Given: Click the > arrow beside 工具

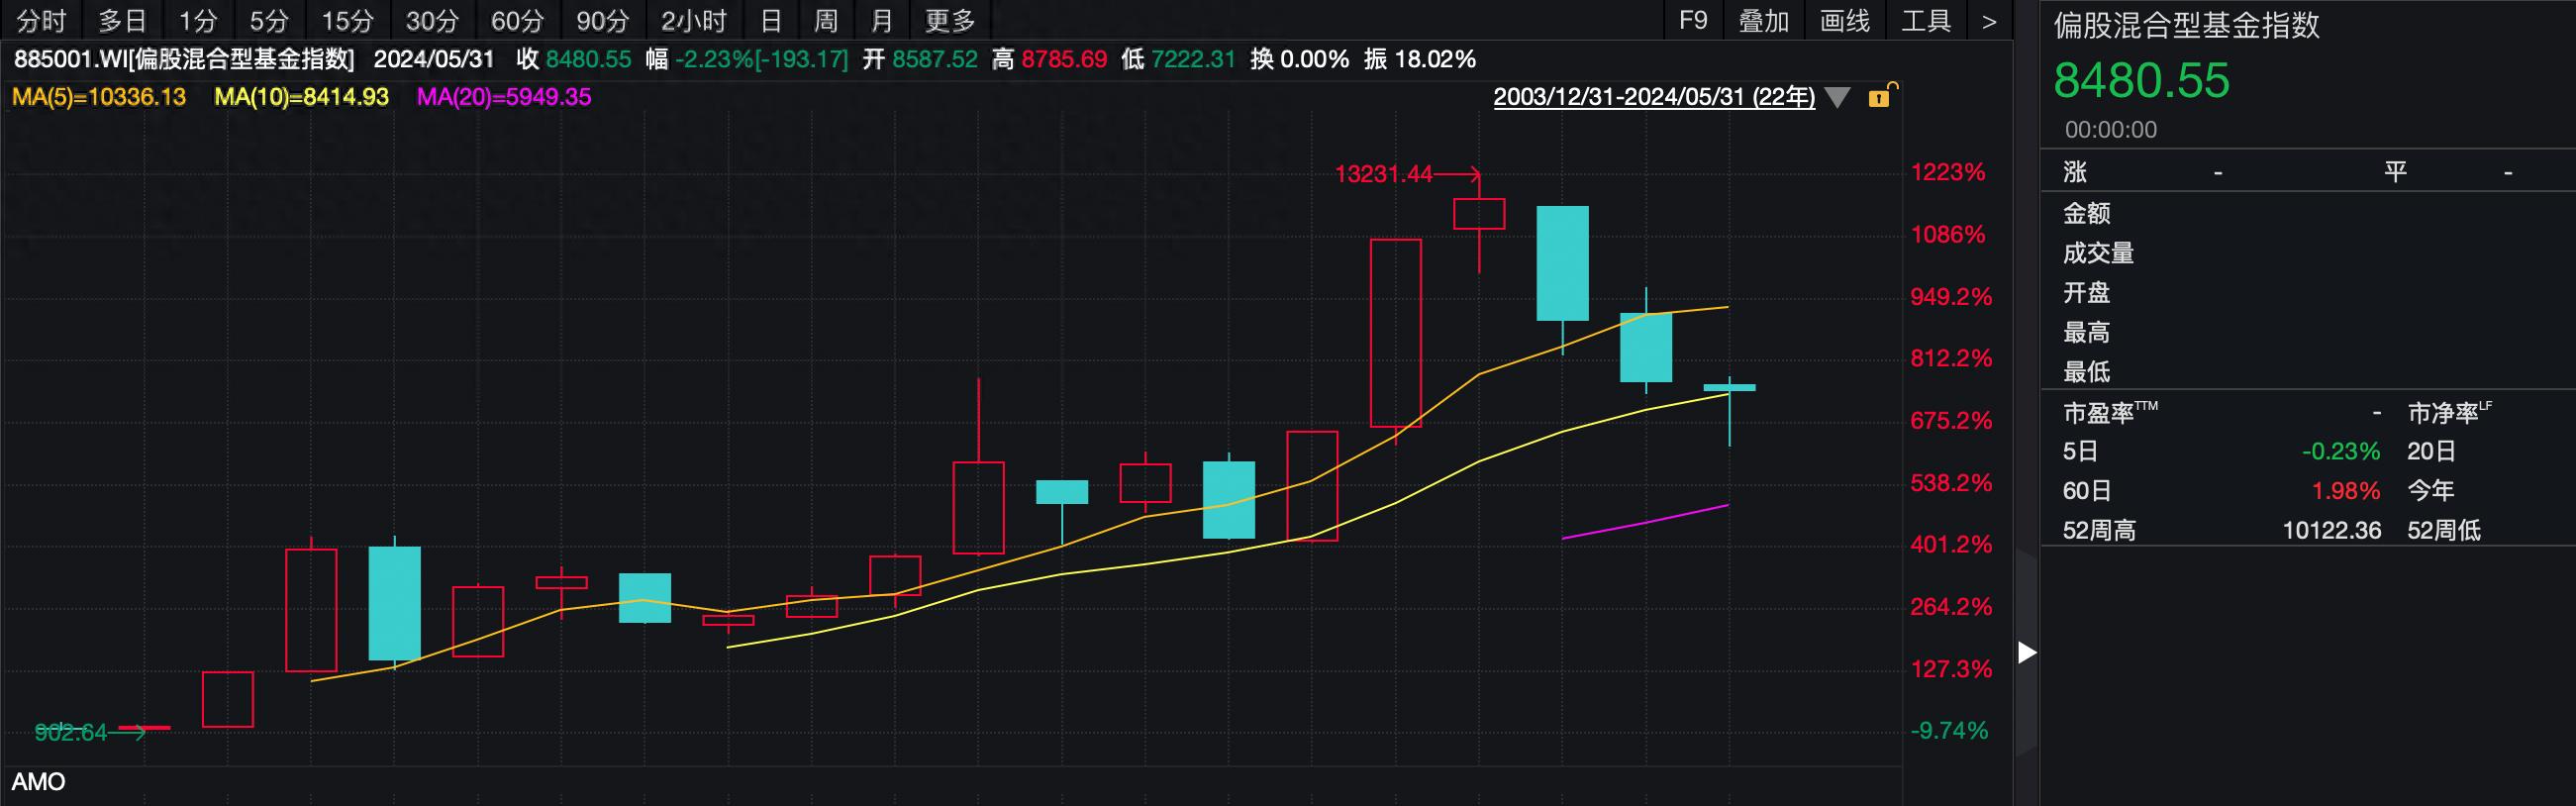Looking at the screenshot, I should click(1989, 21).
